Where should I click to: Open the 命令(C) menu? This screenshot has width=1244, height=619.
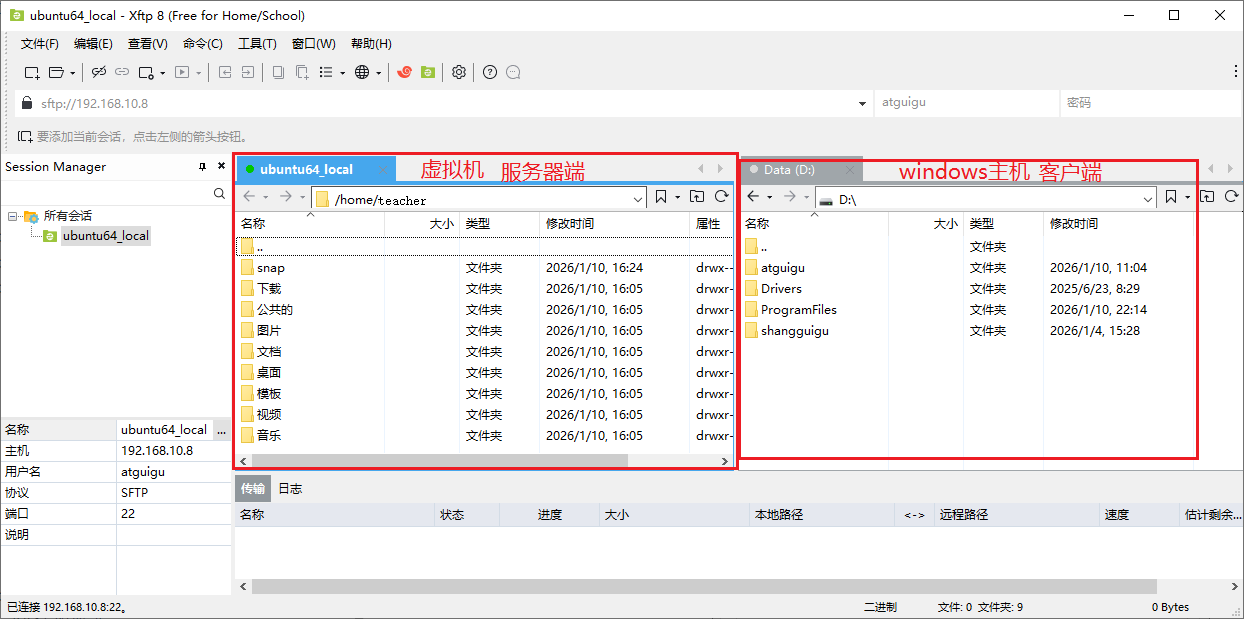(x=203, y=44)
